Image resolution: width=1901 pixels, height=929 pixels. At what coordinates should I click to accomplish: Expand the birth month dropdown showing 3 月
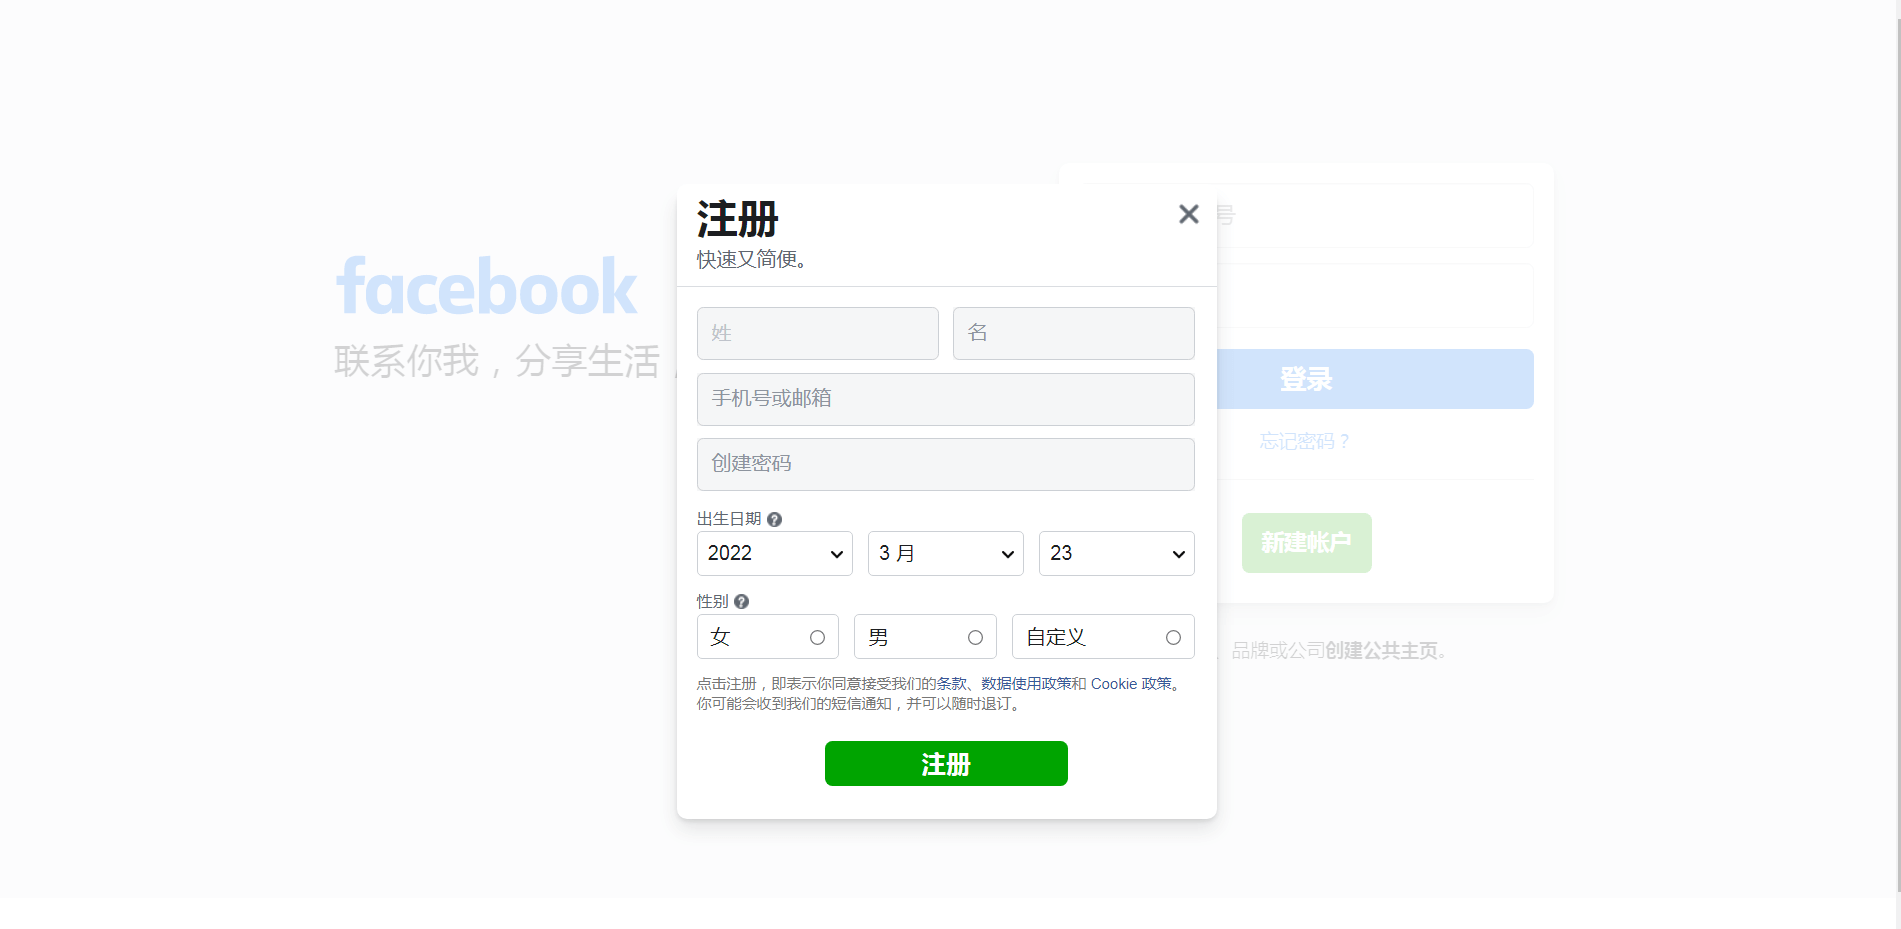(945, 553)
